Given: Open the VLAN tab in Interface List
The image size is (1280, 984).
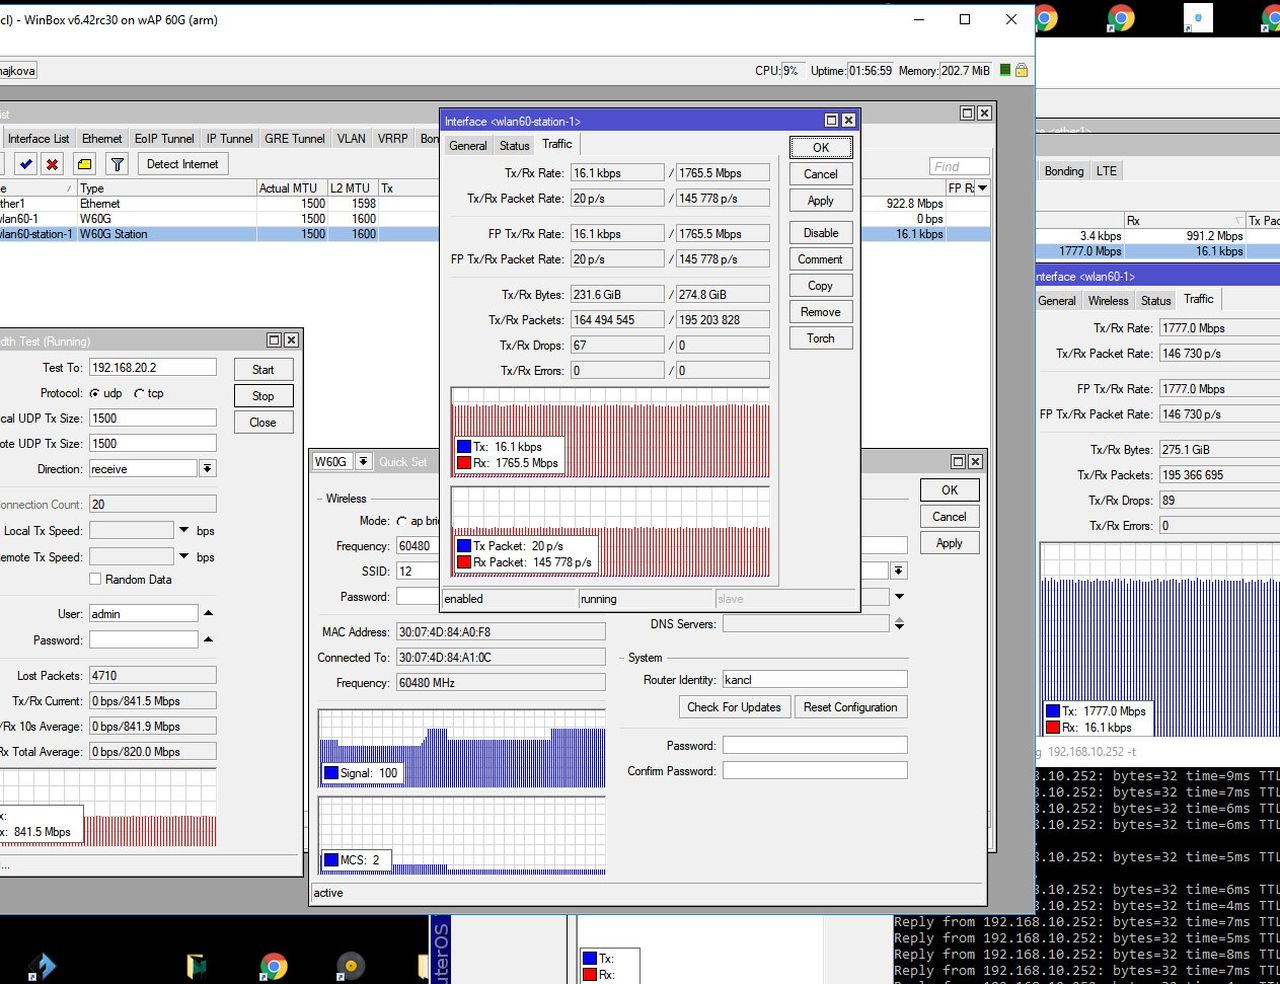Looking at the screenshot, I should pos(351,139).
